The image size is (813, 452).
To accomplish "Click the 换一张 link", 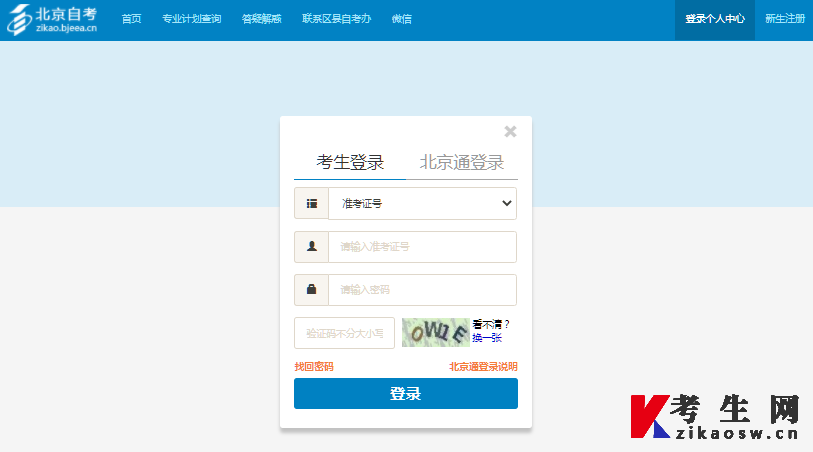I will click(x=487, y=338).
